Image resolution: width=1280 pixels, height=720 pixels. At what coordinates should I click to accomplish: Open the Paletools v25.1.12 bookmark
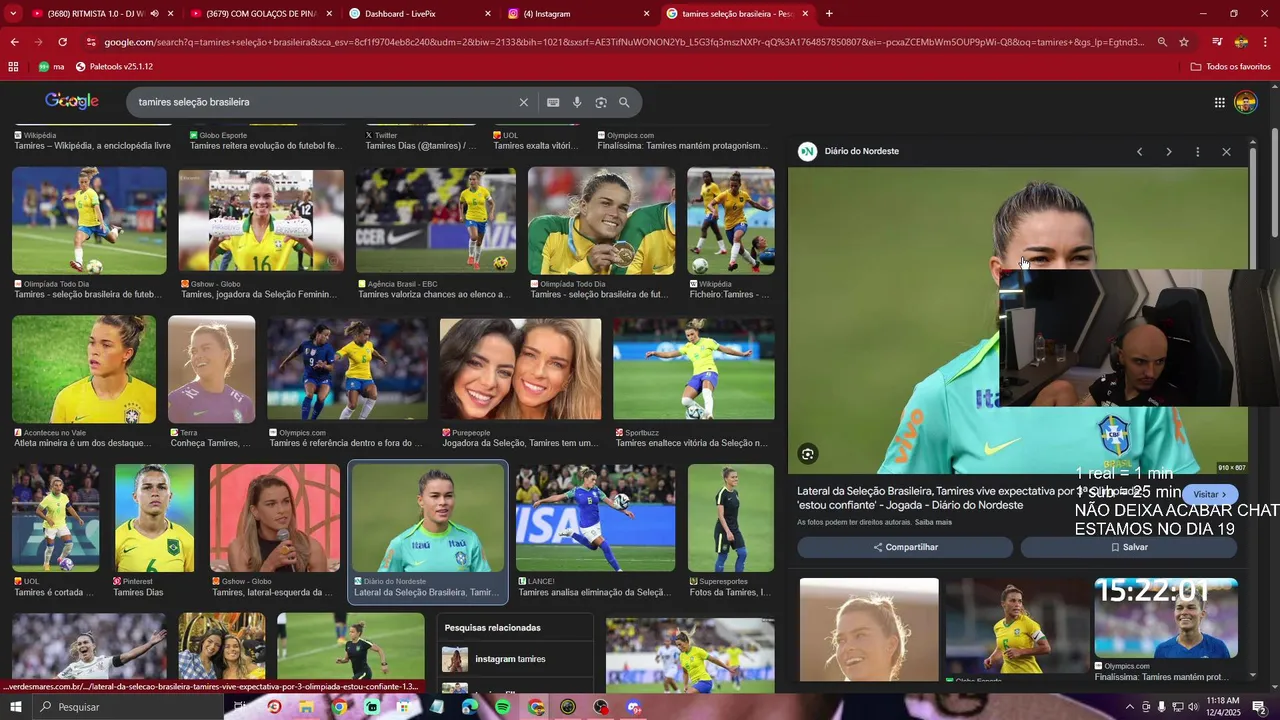(114, 67)
